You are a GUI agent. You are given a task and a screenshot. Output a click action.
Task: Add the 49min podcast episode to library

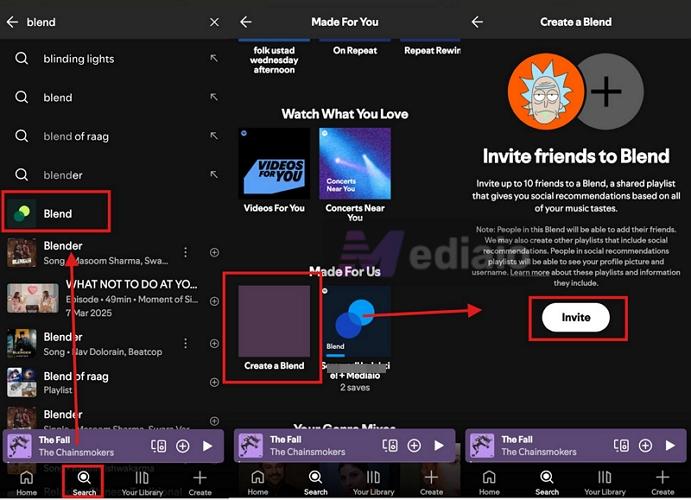(x=214, y=301)
